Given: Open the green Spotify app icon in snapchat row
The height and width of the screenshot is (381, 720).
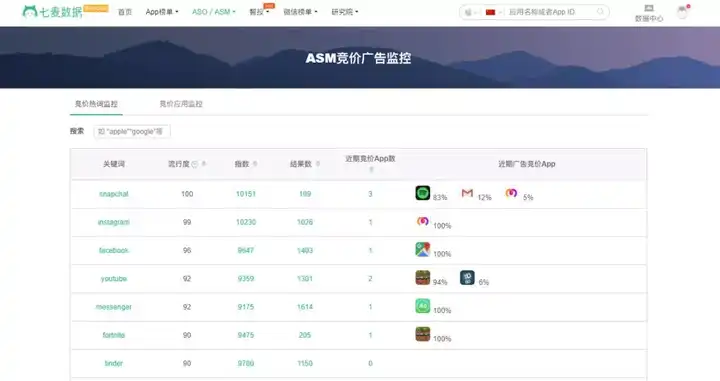Looking at the screenshot, I should coord(422,193).
